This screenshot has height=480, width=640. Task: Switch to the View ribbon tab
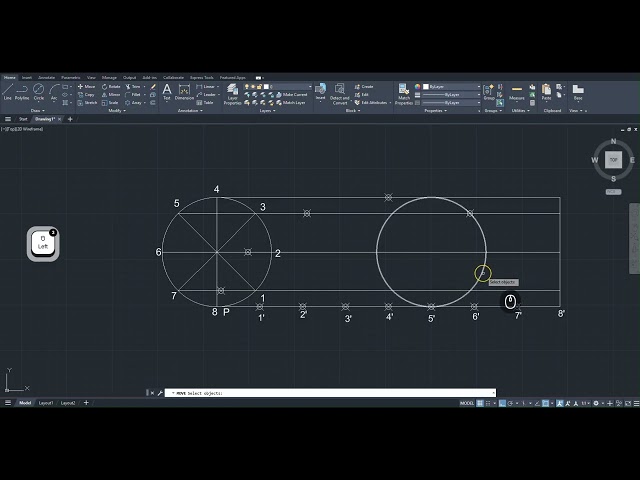click(x=91, y=78)
